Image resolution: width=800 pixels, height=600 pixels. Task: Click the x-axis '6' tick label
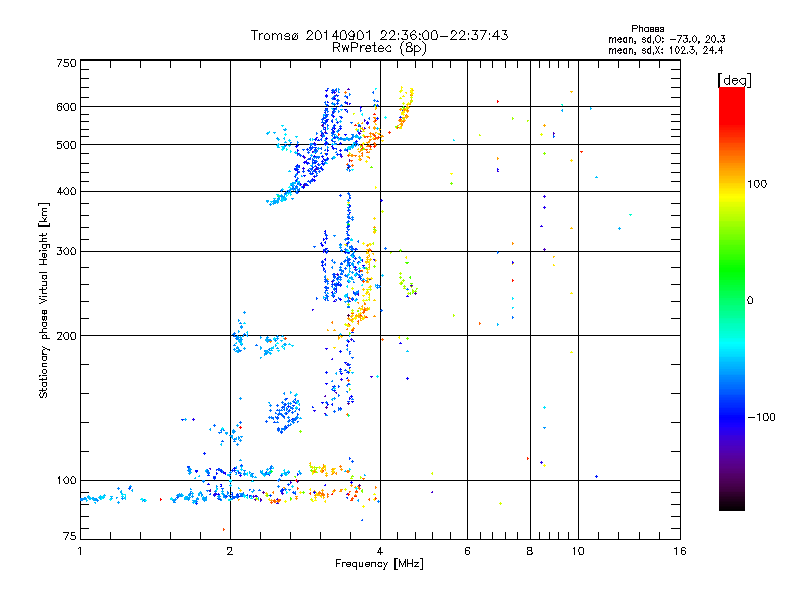(x=467, y=551)
